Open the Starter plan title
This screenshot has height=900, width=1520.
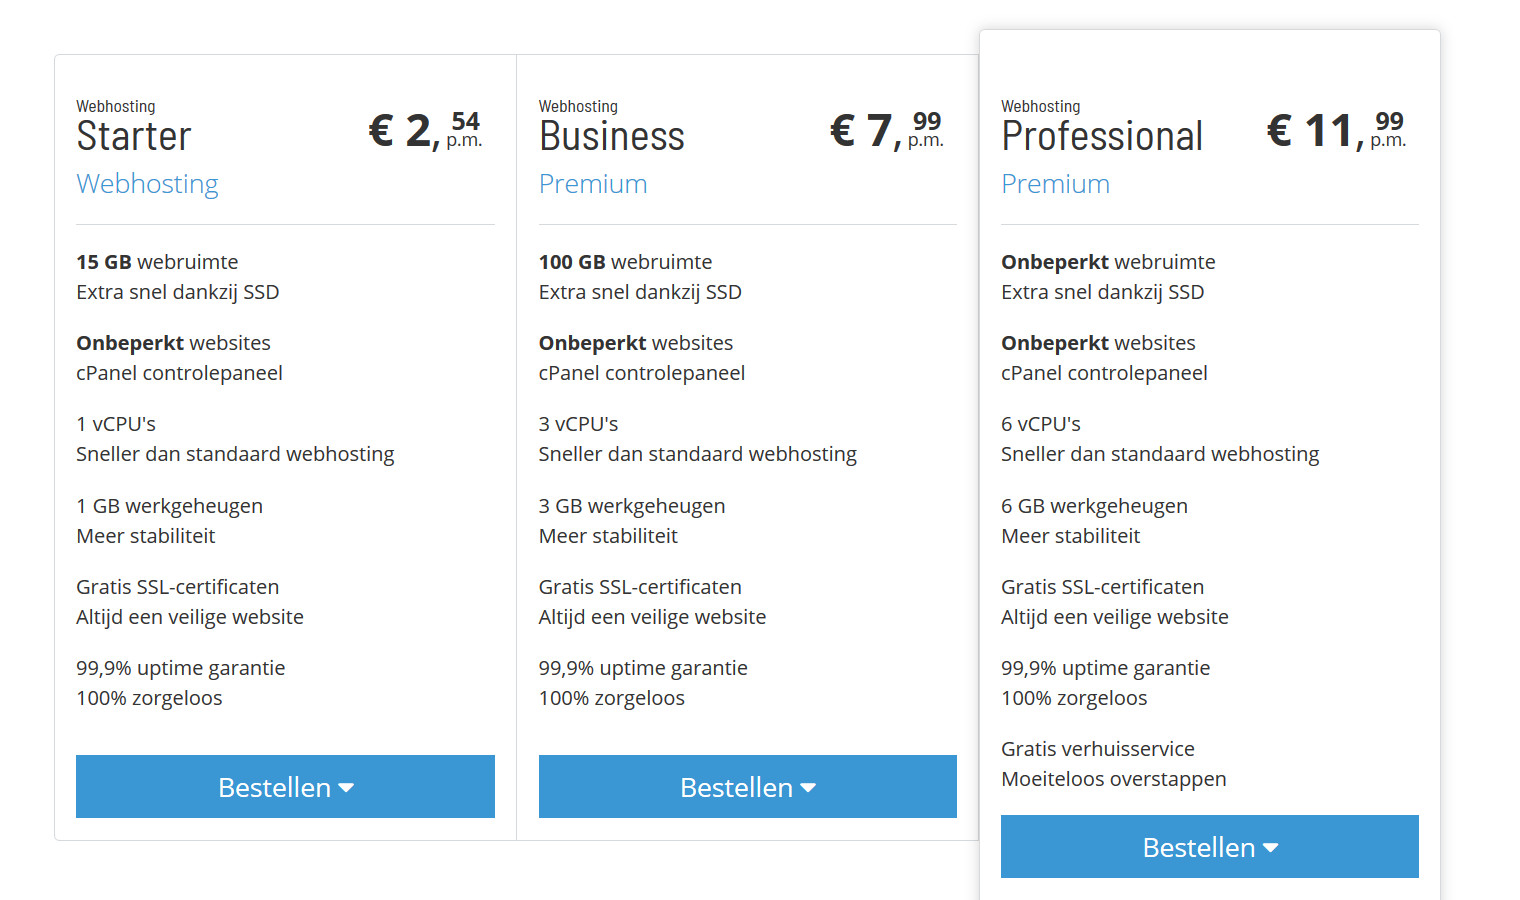click(134, 136)
